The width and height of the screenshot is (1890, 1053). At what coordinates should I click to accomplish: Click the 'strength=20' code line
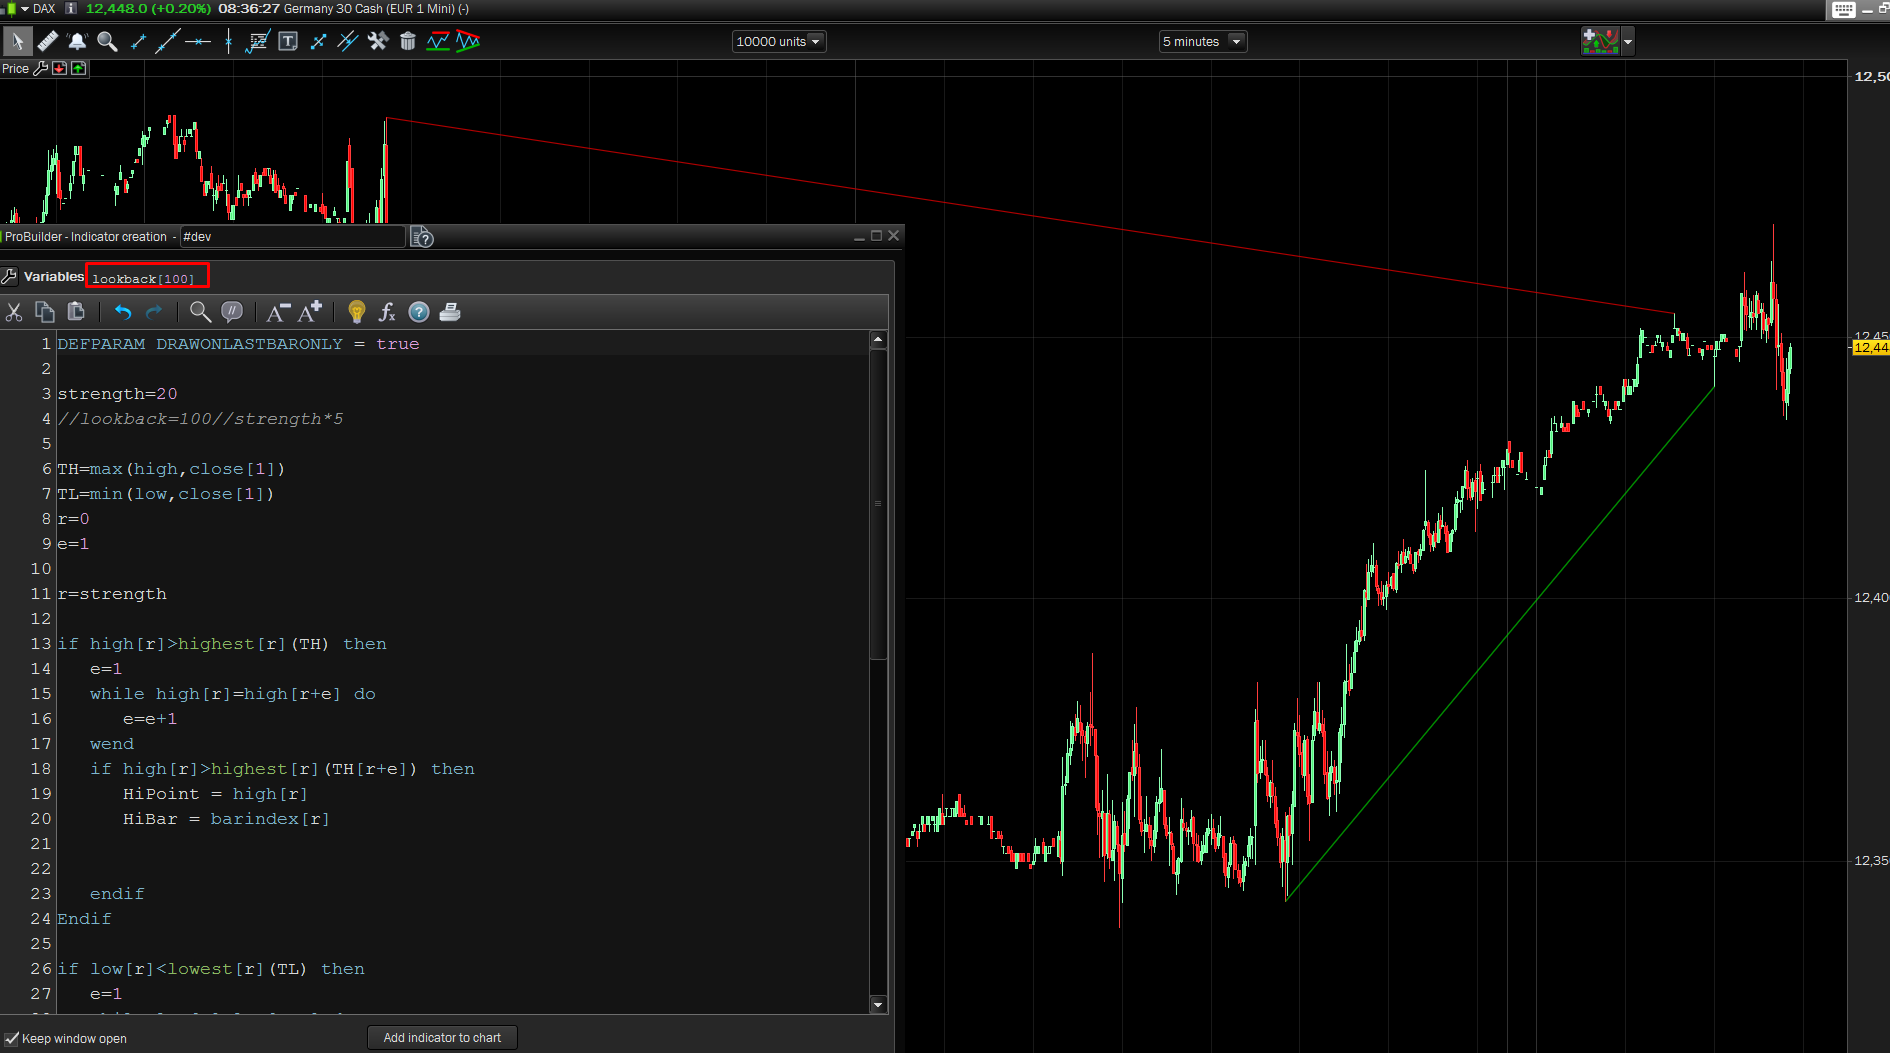click(x=117, y=394)
